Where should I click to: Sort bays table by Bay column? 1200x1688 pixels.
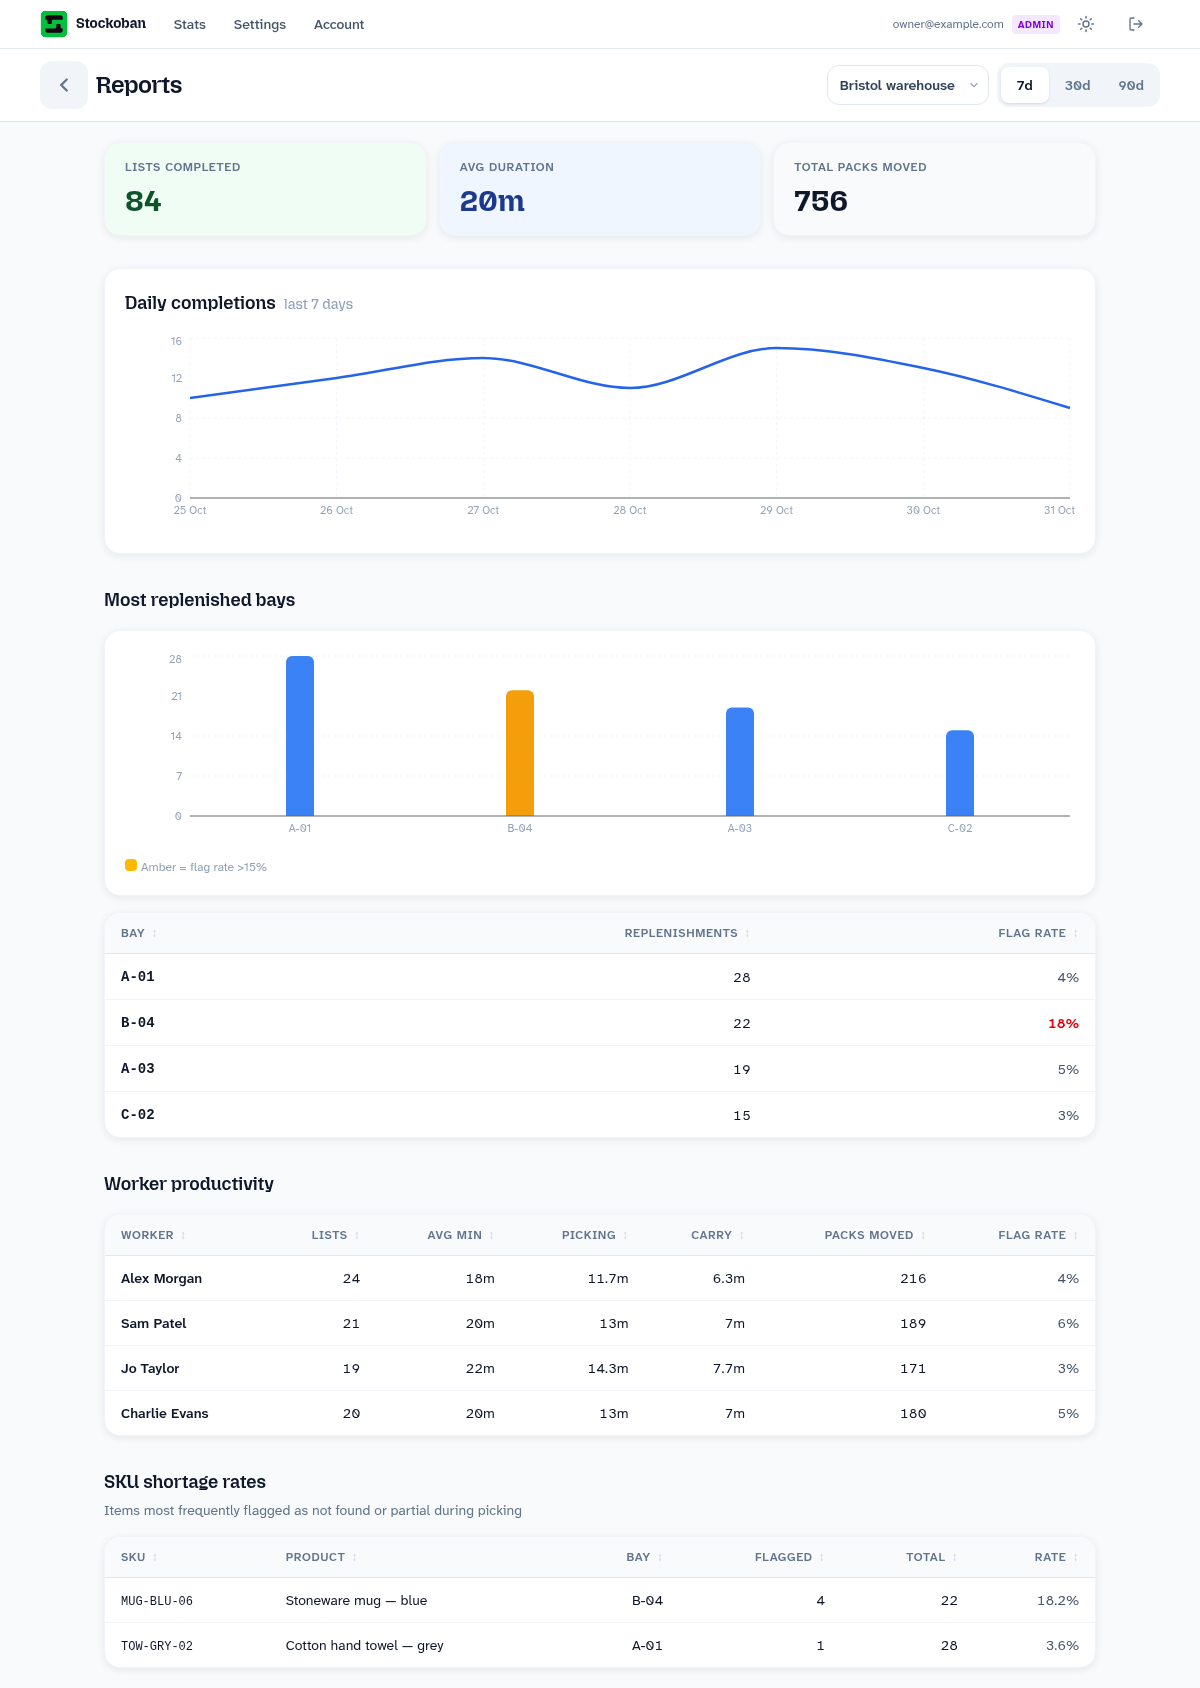[x=139, y=933]
